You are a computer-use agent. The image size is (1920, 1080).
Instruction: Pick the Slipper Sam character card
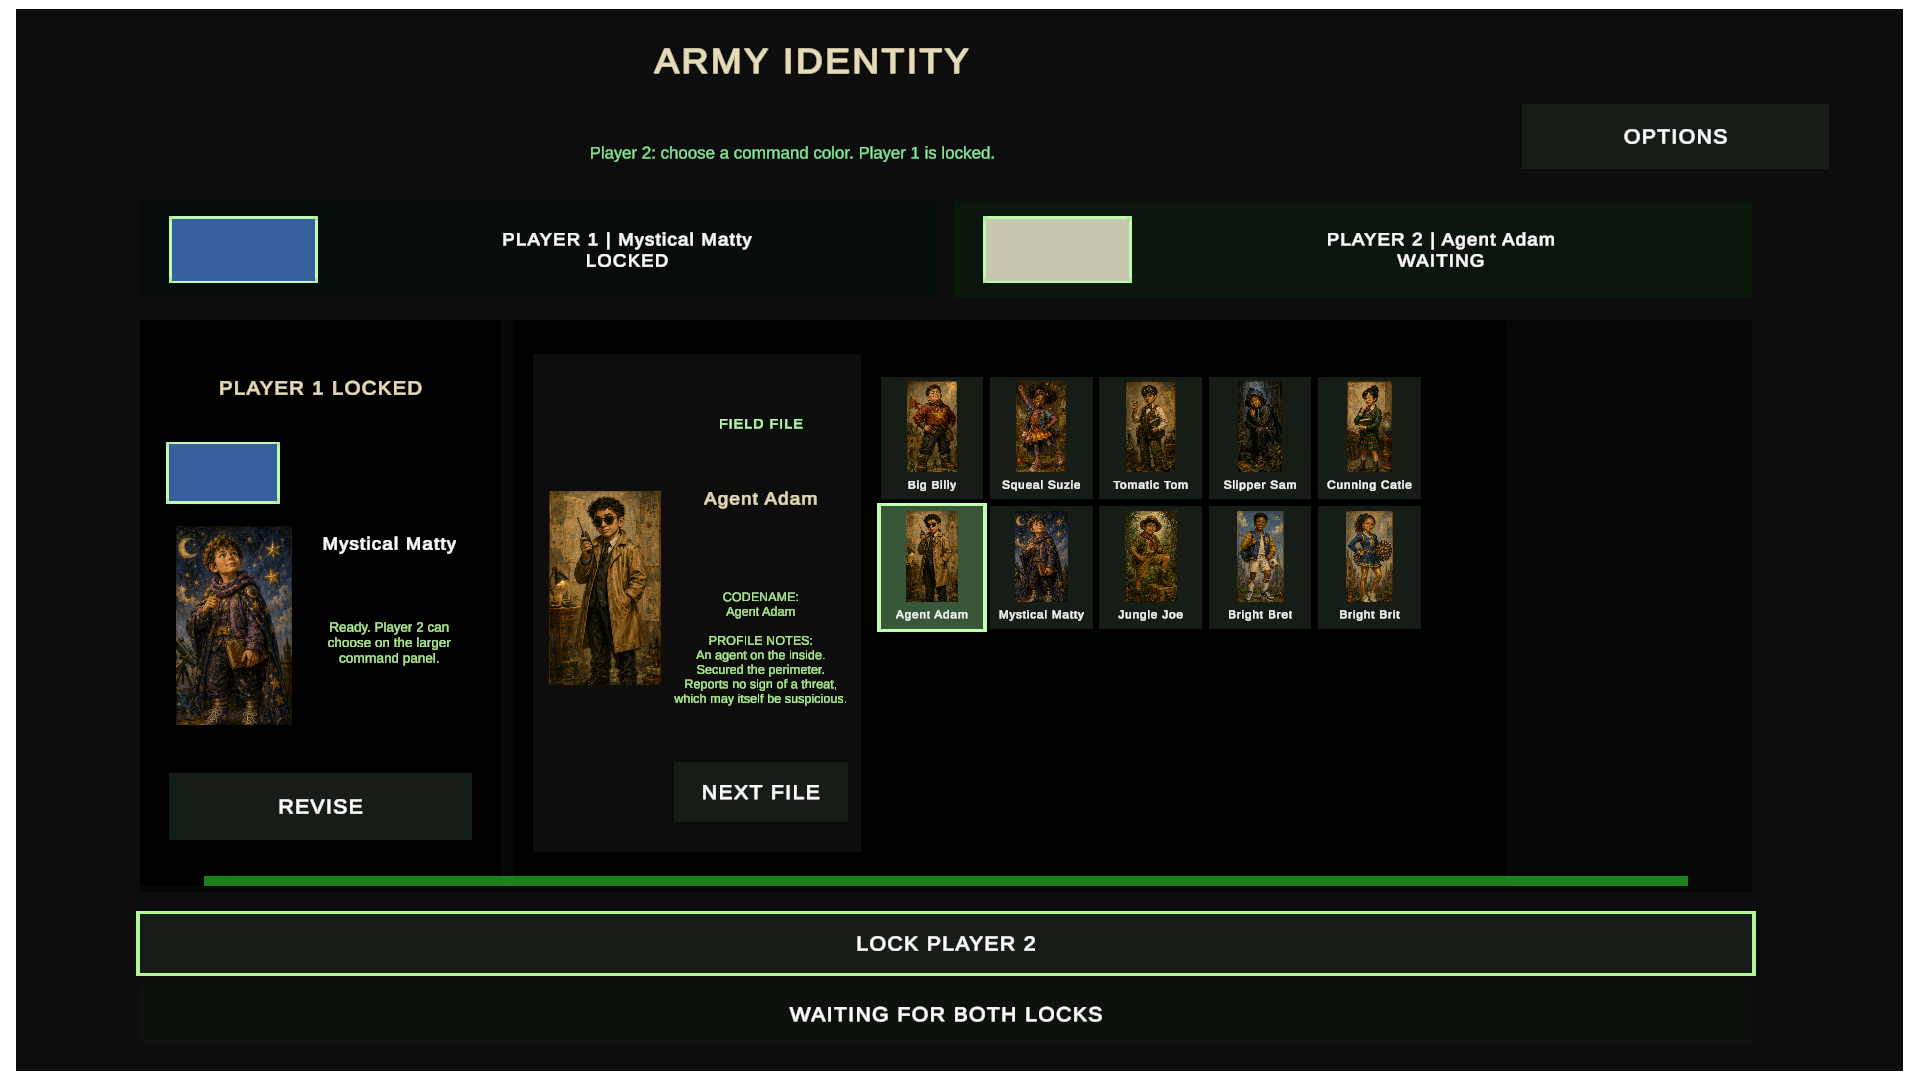click(x=1259, y=437)
